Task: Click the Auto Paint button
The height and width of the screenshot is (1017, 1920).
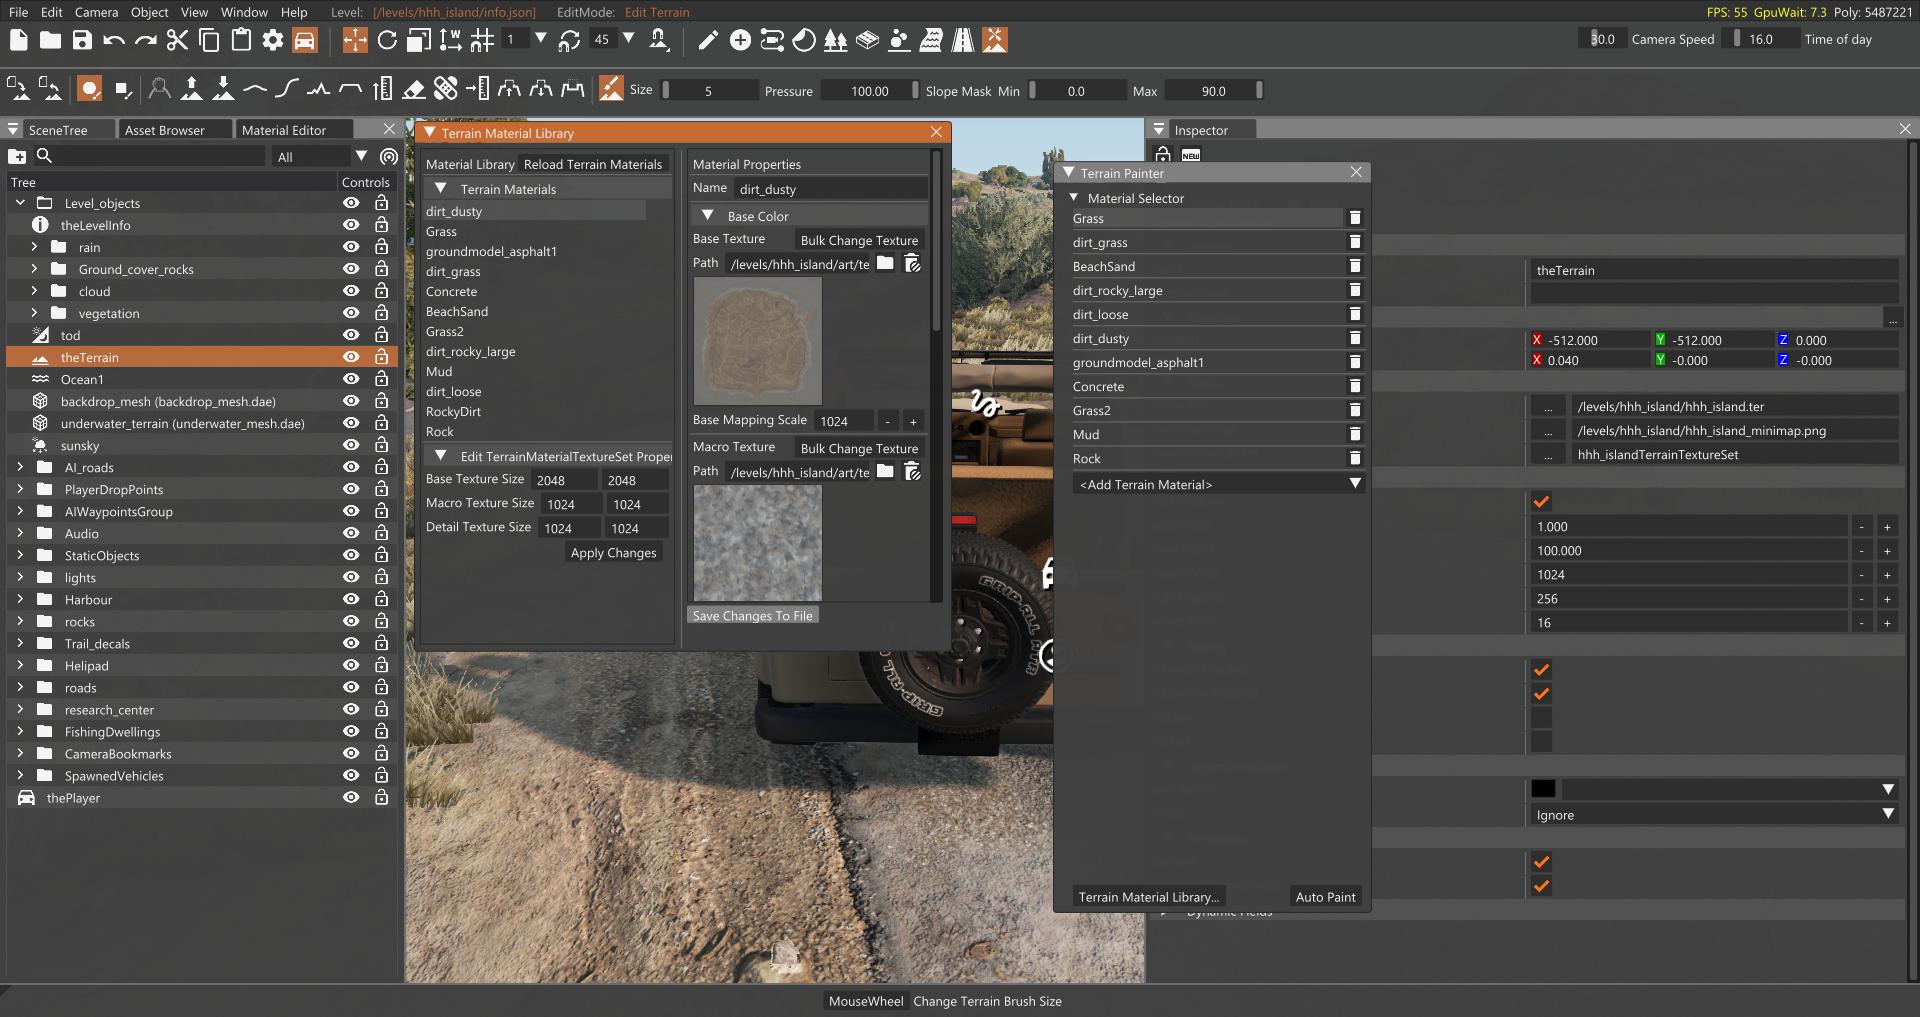Action: point(1325,897)
